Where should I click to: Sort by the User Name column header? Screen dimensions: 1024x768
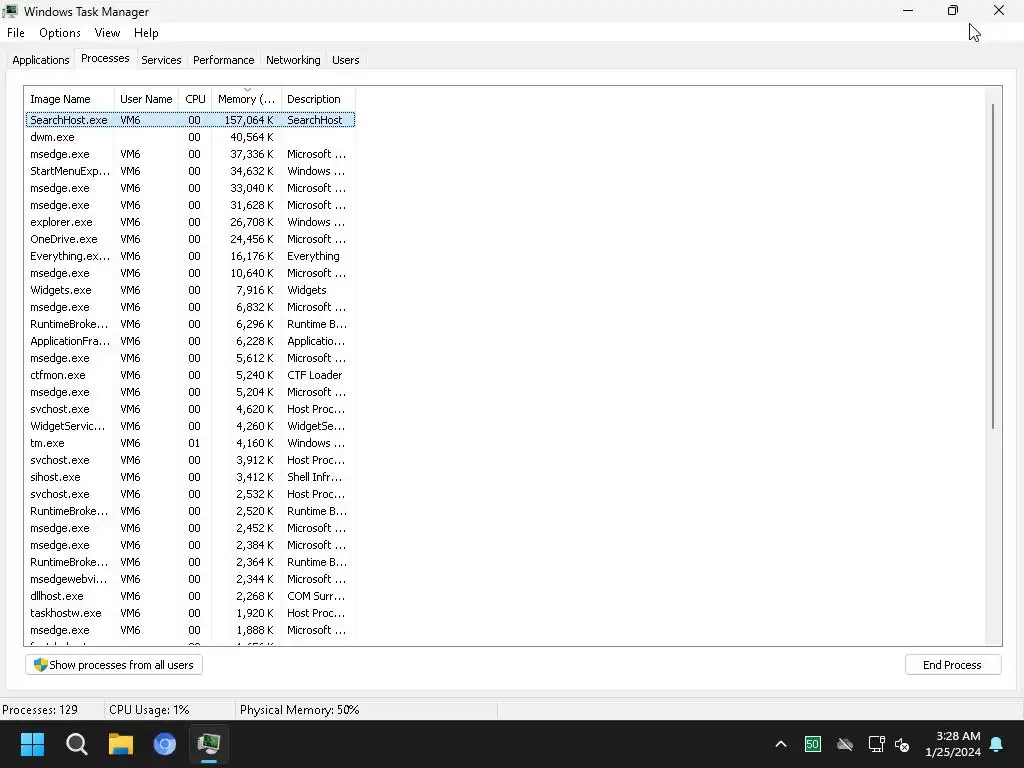pyautogui.click(x=146, y=99)
